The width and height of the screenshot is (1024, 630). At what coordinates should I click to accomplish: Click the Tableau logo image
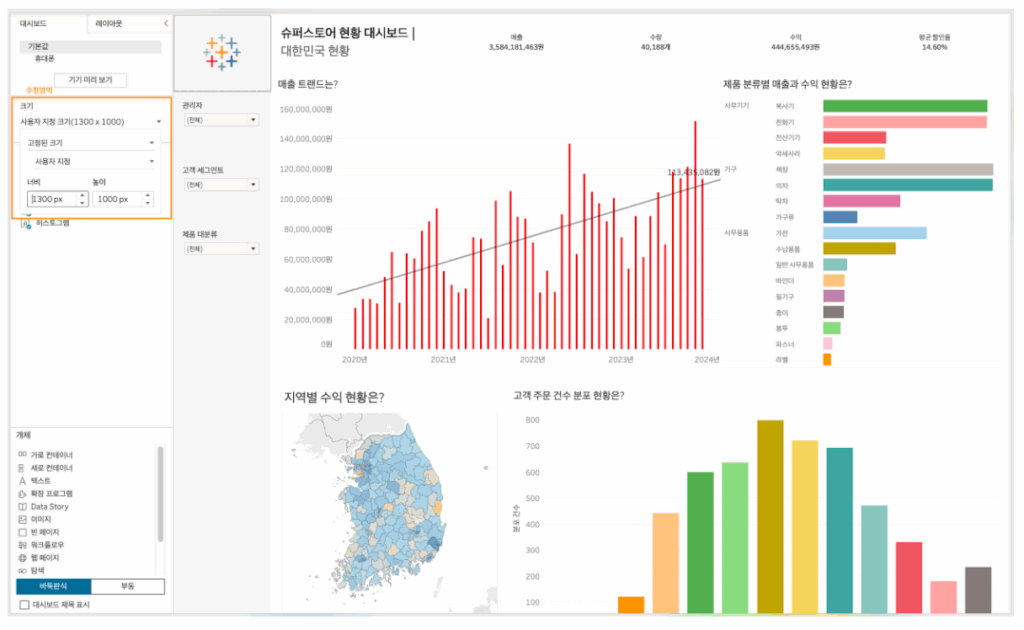pyautogui.click(x=221, y=52)
